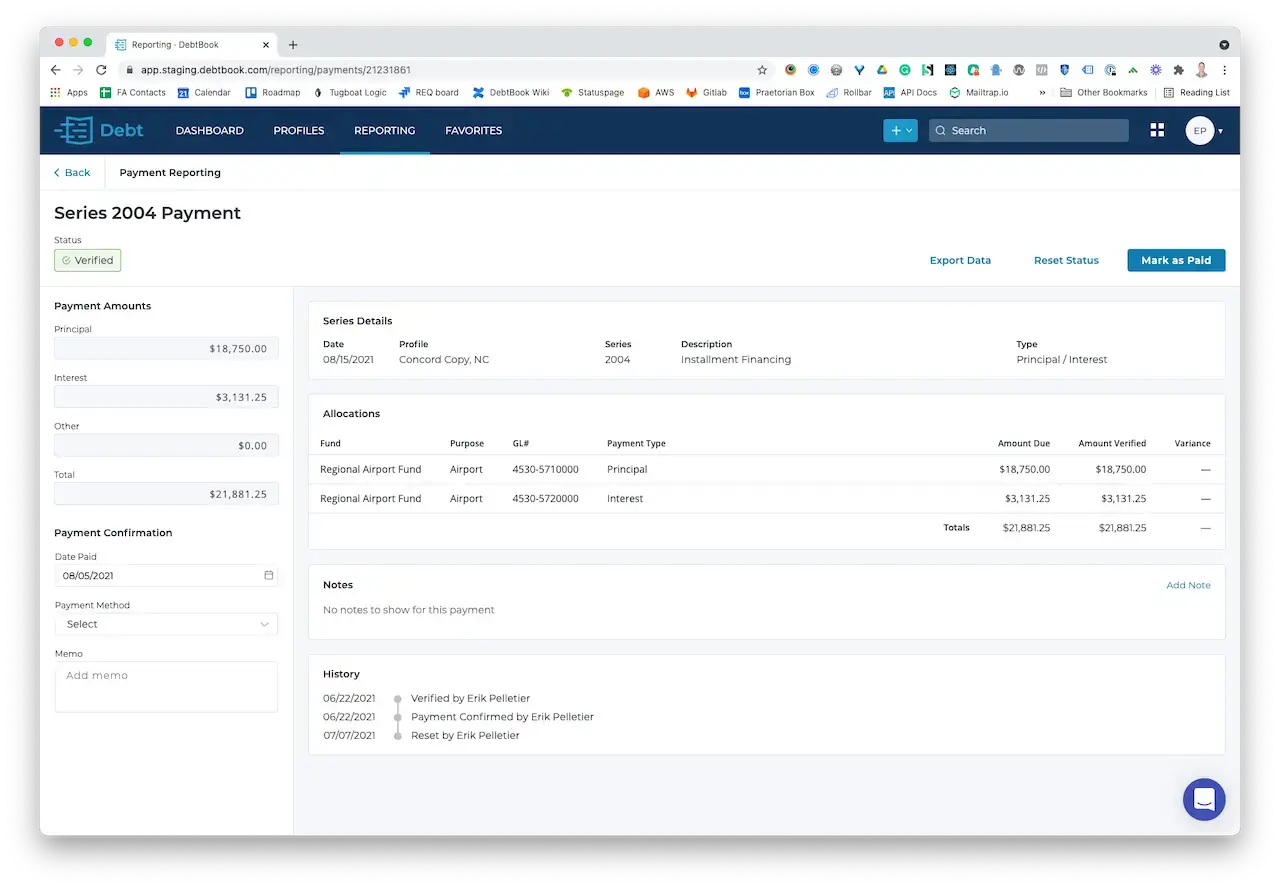
Task: Click GL# 4530-5720000 cell
Action: (x=545, y=498)
